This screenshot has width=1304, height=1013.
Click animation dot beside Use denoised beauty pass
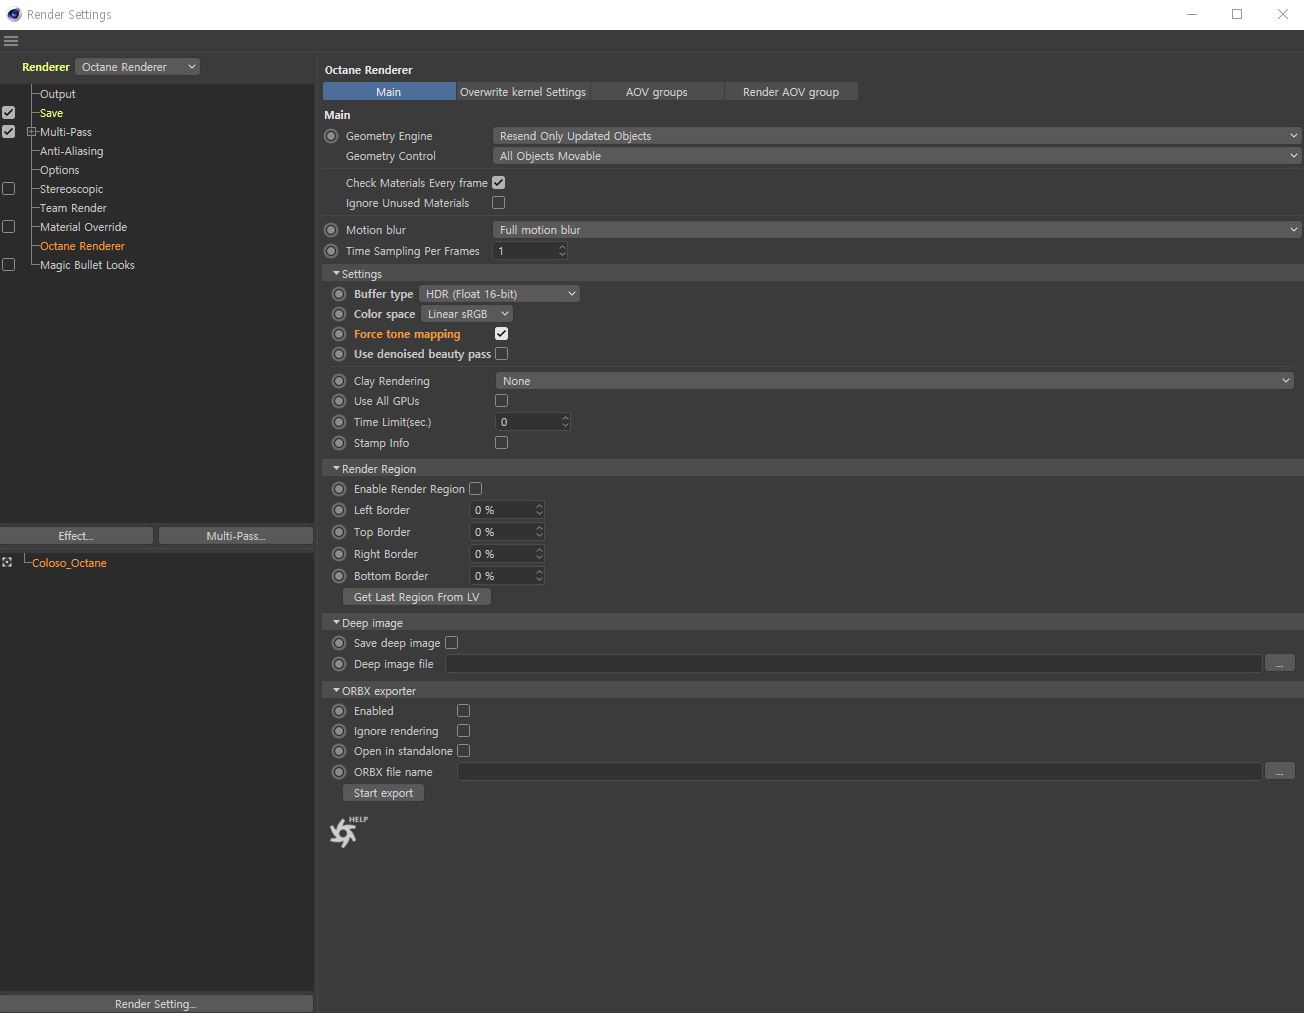[x=339, y=354]
